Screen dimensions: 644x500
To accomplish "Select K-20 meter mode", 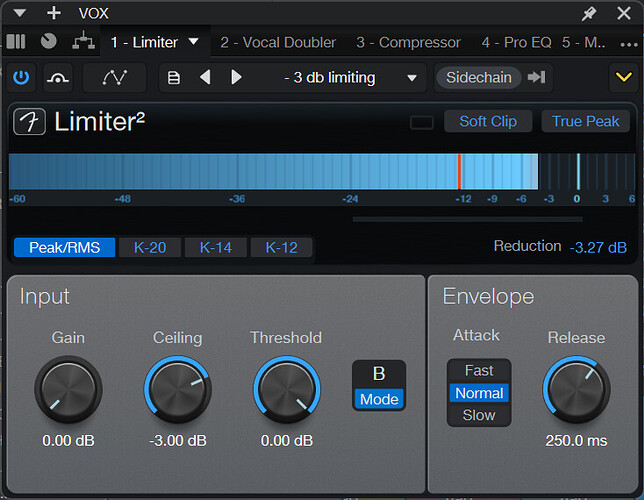I will coord(150,247).
